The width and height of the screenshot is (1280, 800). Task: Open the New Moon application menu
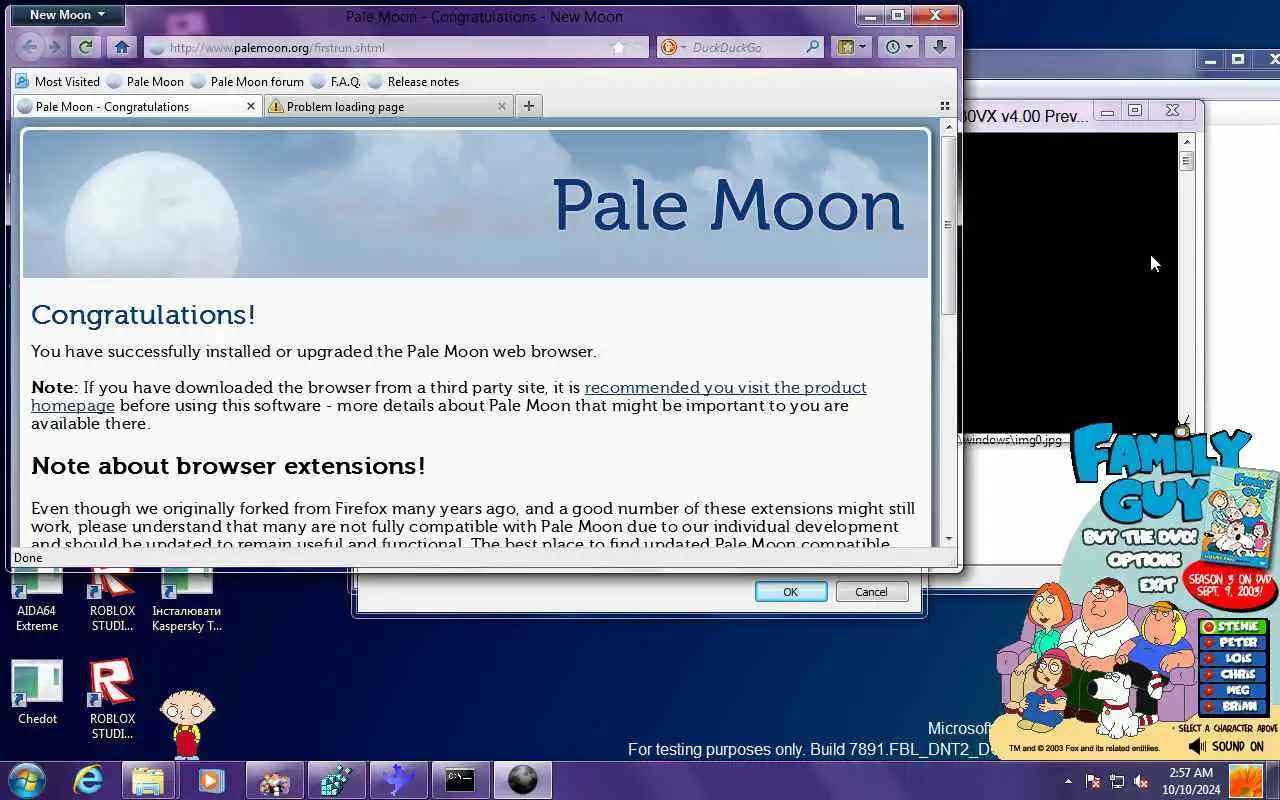click(x=67, y=15)
